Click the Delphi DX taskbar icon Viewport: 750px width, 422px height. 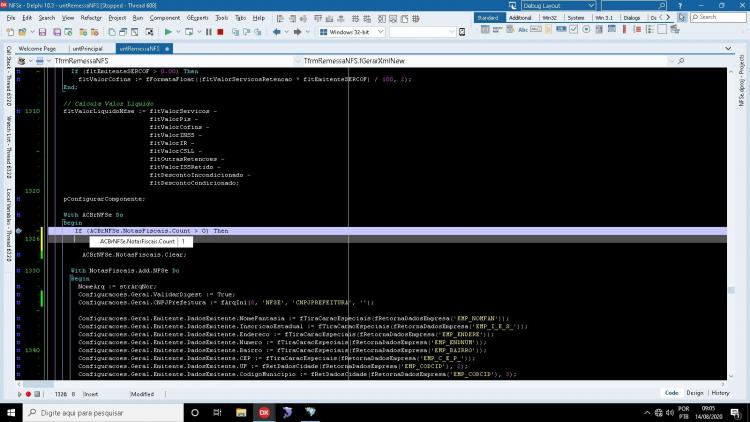(264, 412)
